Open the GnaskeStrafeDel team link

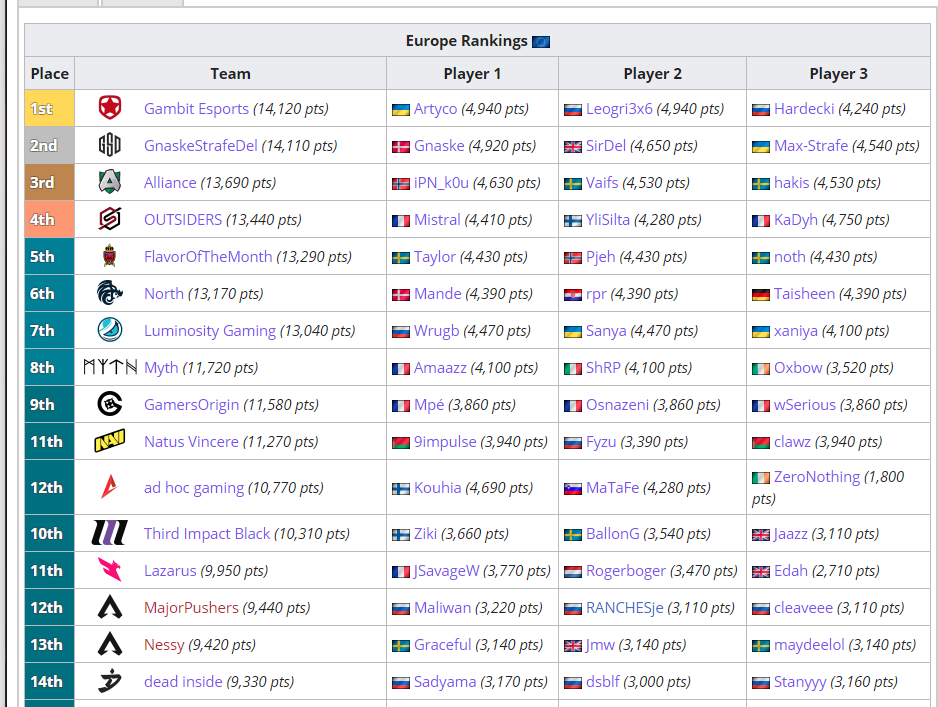click(x=201, y=145)
